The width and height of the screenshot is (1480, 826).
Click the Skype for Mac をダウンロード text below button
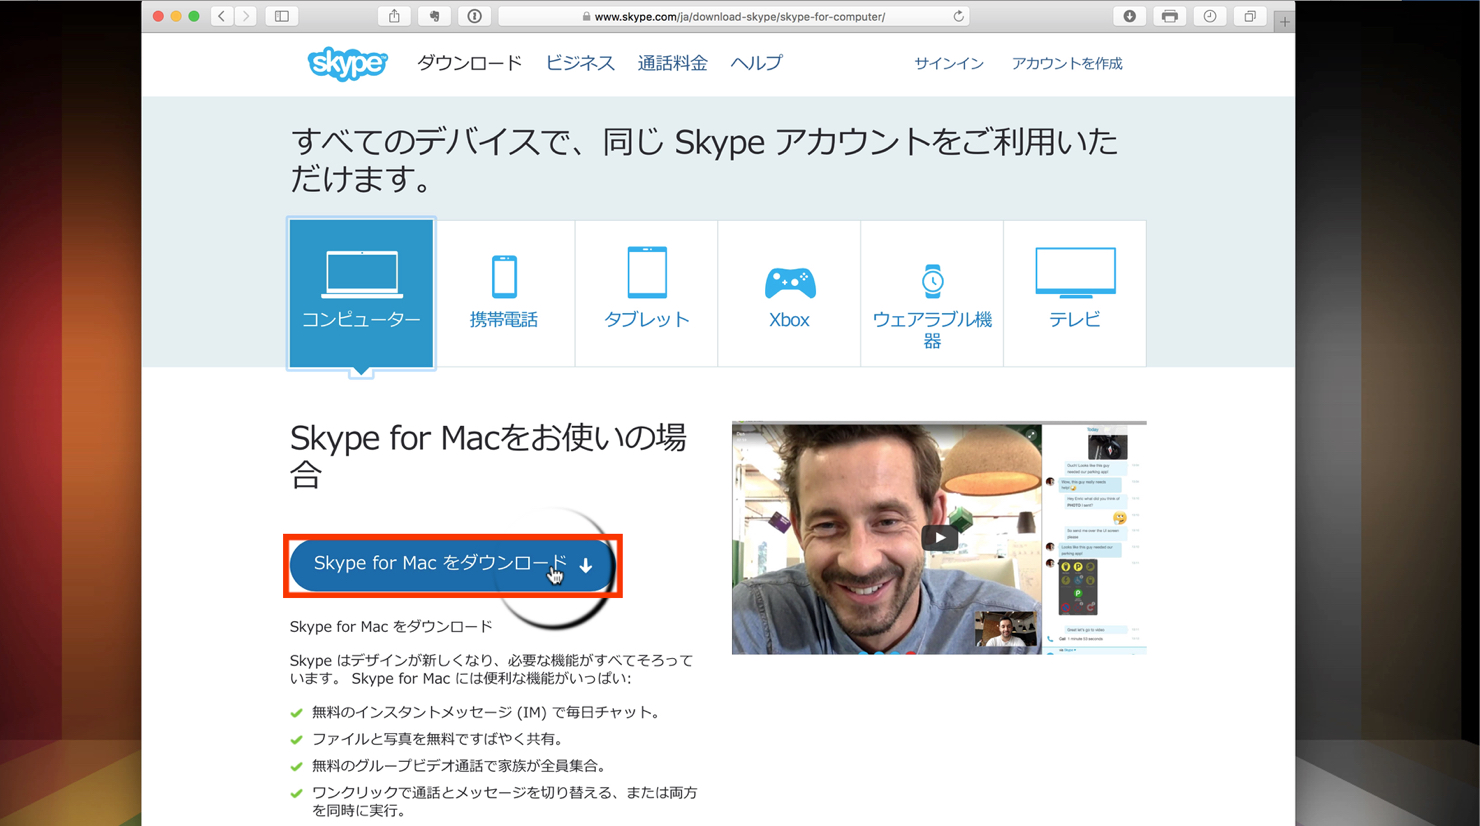coord(391,627)
